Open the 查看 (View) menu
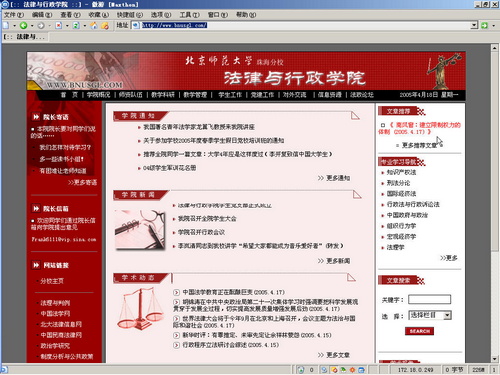The height and width of the screenshot is (375, 500). [70, 15]
